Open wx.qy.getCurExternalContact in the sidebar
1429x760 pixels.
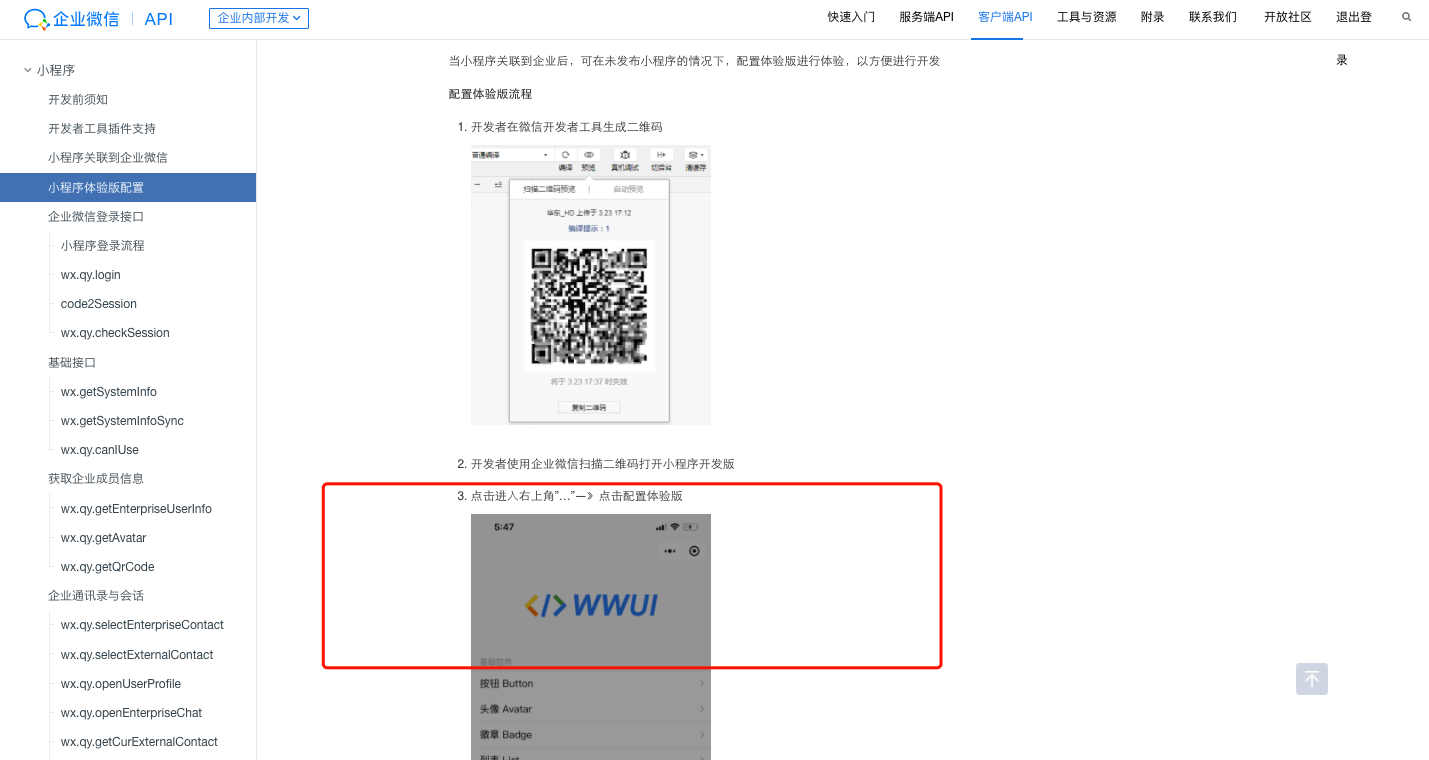pyautogui.click(x=139, y=742)
